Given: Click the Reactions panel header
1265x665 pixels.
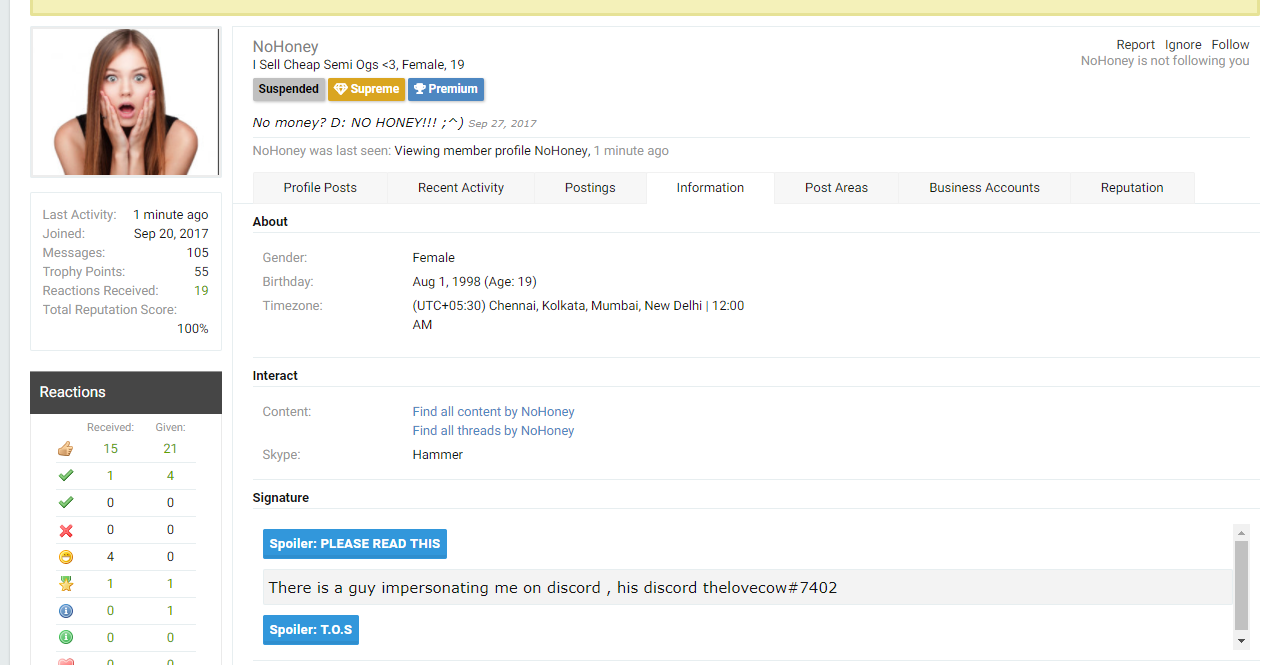Looking at the screenshot, I should coord(126,392).
